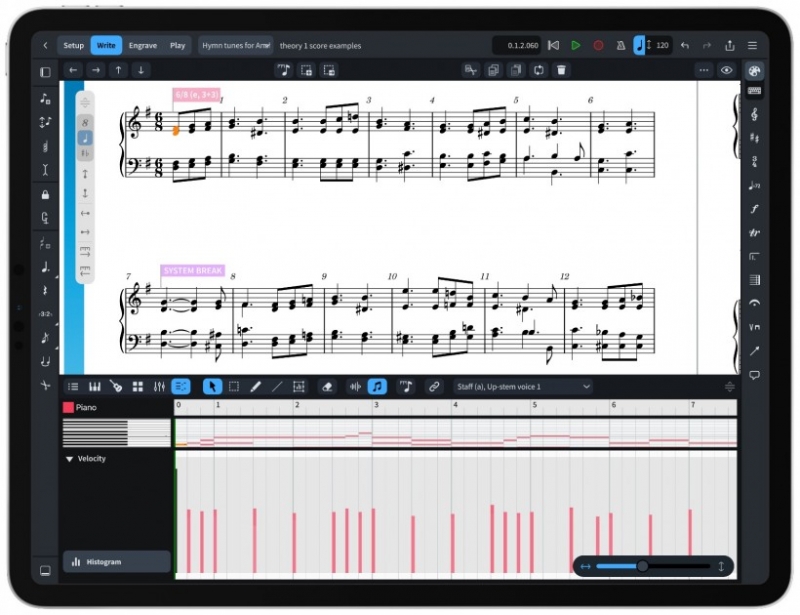
Task: Undo the last action
Action: point(685,45)
